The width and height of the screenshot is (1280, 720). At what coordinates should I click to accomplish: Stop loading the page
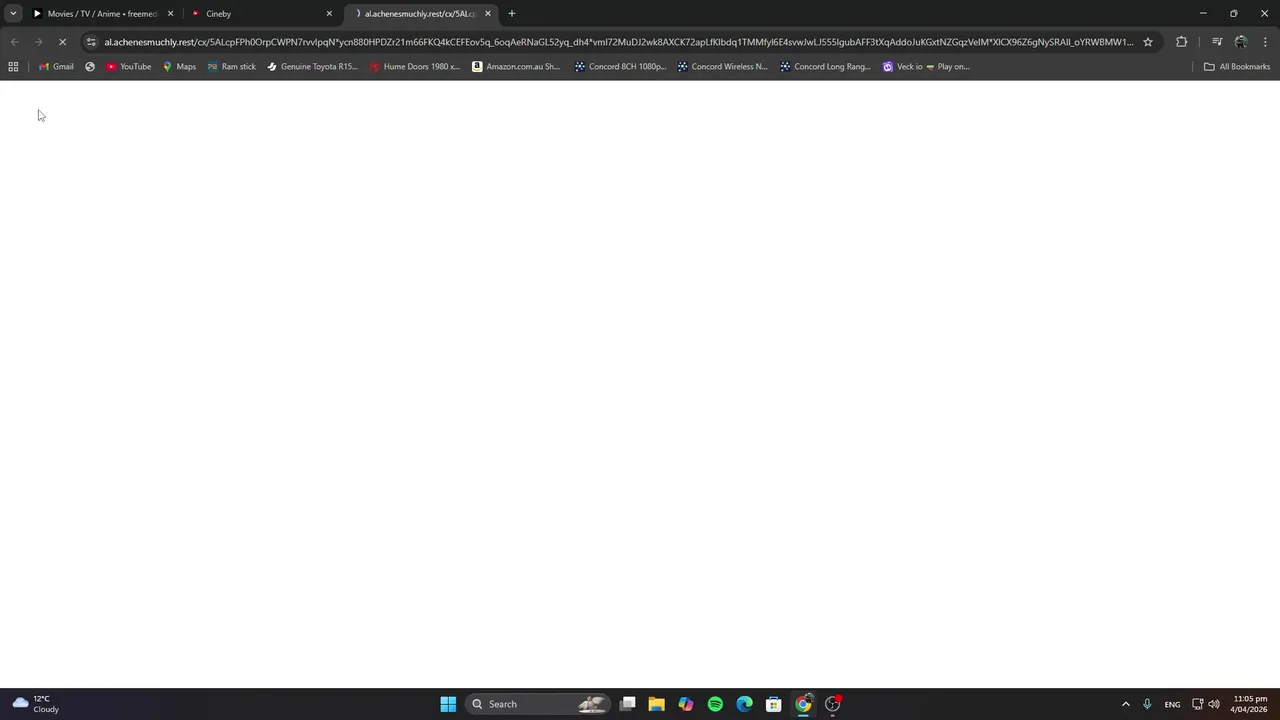click(x=62, y=42)
